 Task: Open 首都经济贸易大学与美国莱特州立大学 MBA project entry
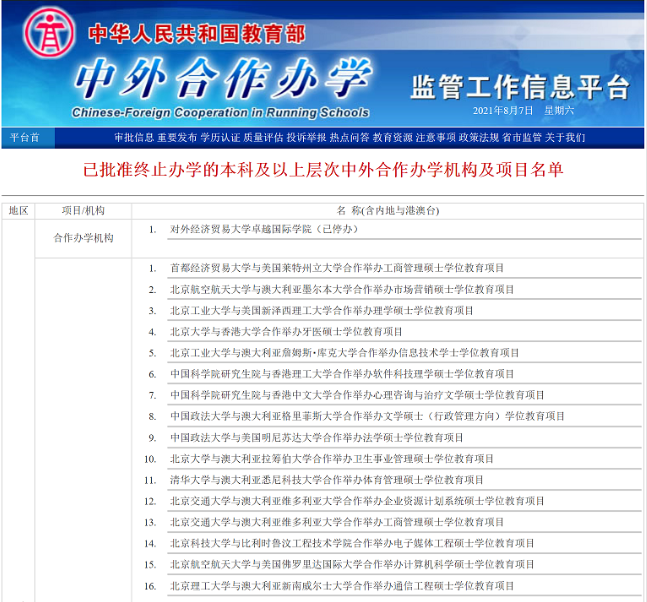click(x=337, y=268)
